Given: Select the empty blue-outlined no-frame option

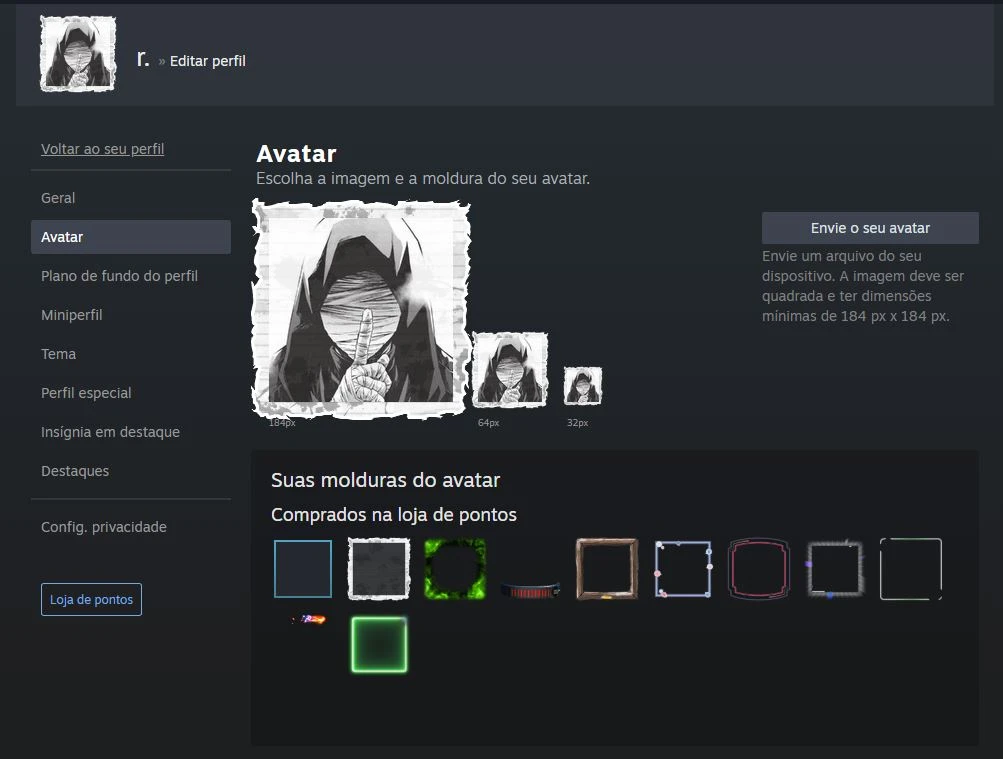Looking at the screenshot, I should (x=303, y=568).
